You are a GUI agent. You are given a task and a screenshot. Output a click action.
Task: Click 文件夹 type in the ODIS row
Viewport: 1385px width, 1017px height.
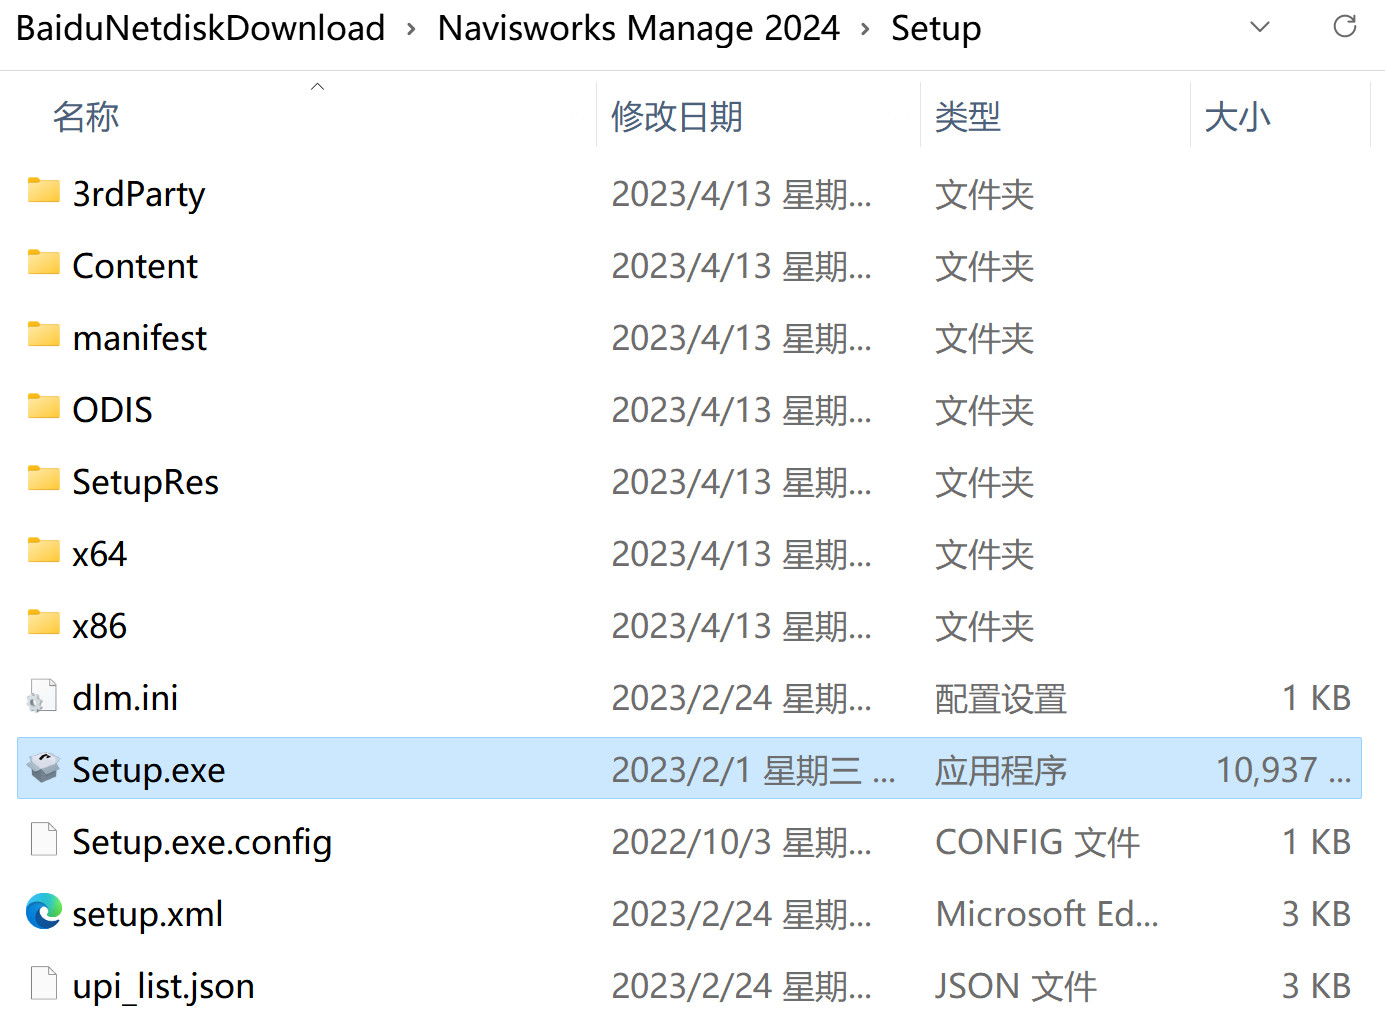point(985,410)
